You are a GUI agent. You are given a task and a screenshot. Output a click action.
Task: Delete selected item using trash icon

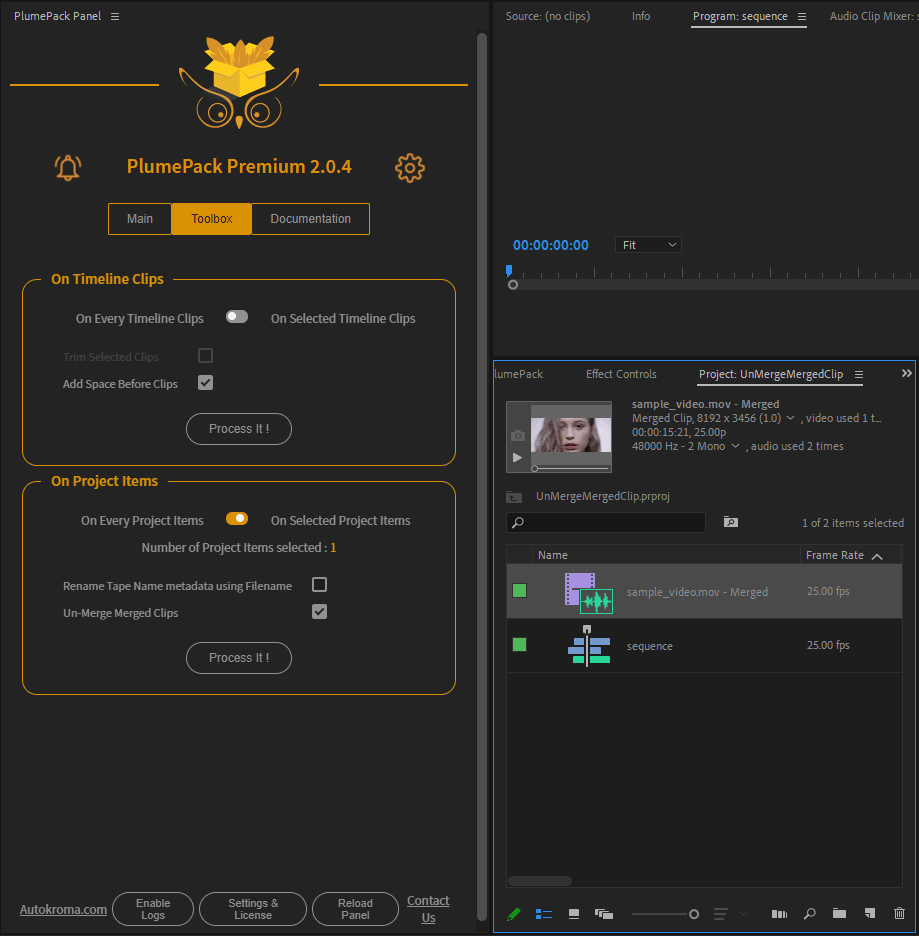click(x=899, y=913)
